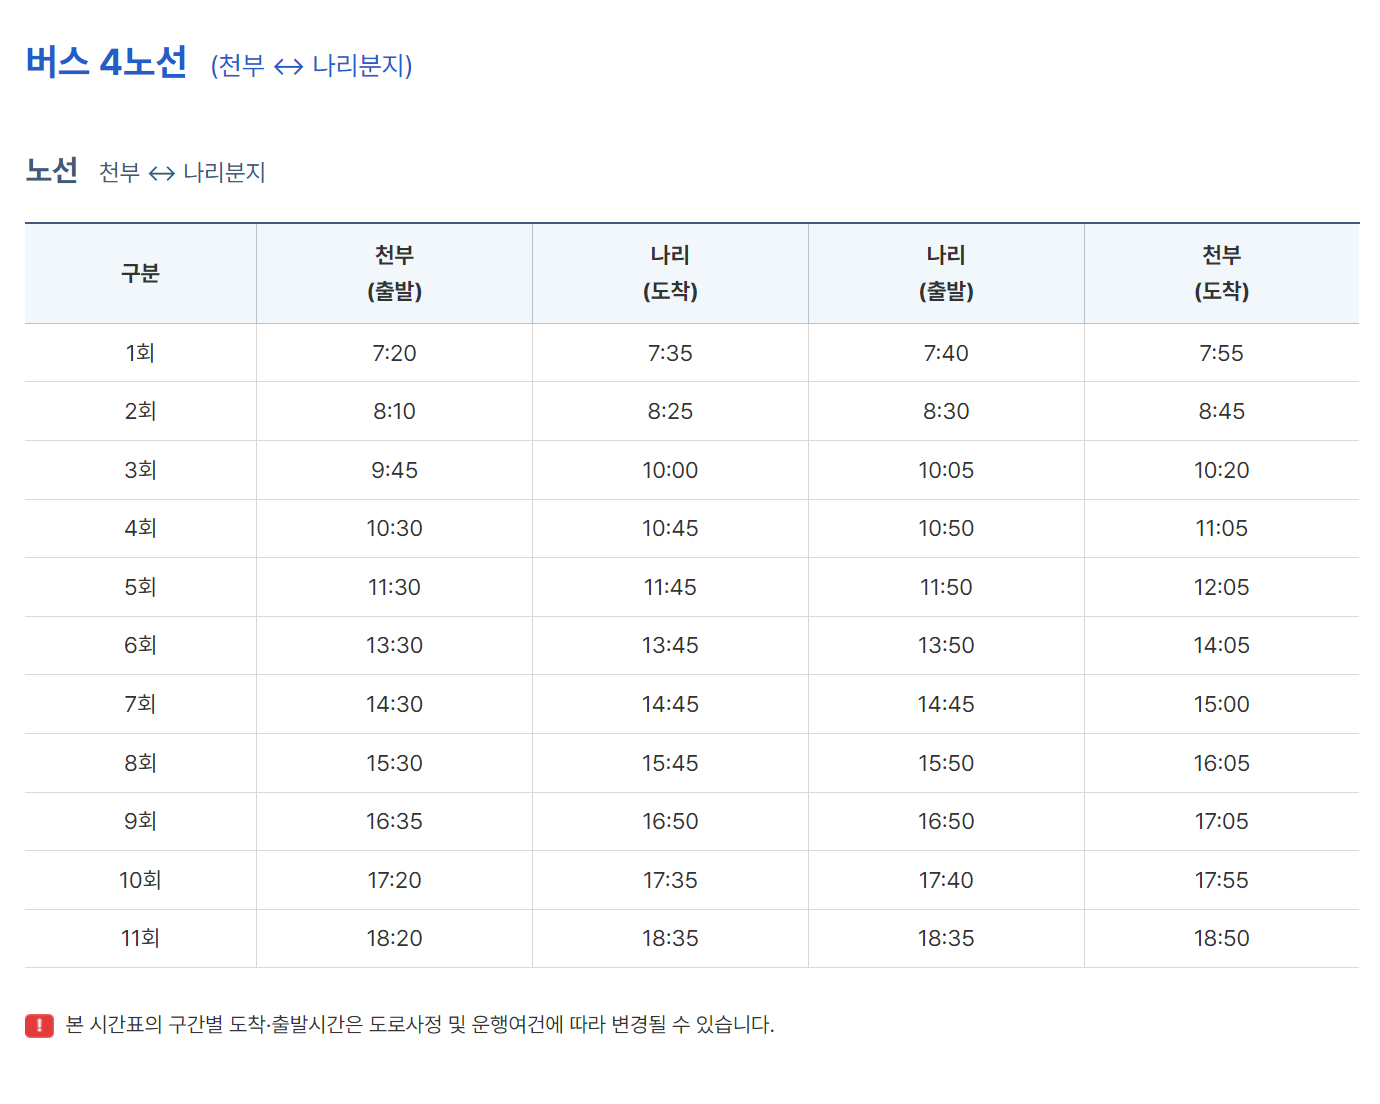
Task: Select the 1회 row label
Action: pos(140,353)
